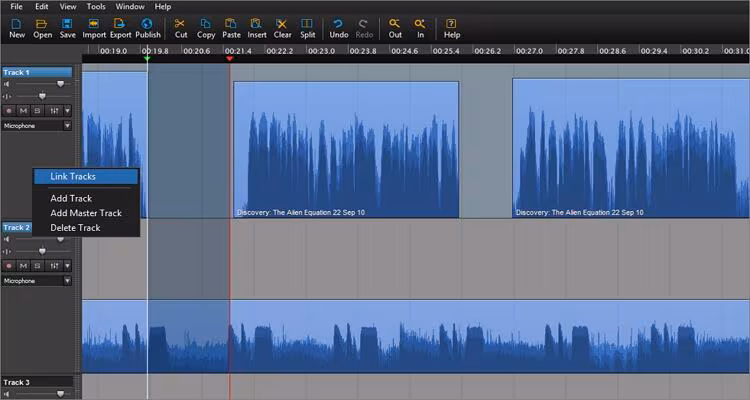750x400 pixels.
Task: Expand Track 2 options arrow beside mixer
Action: pos(67,266)
